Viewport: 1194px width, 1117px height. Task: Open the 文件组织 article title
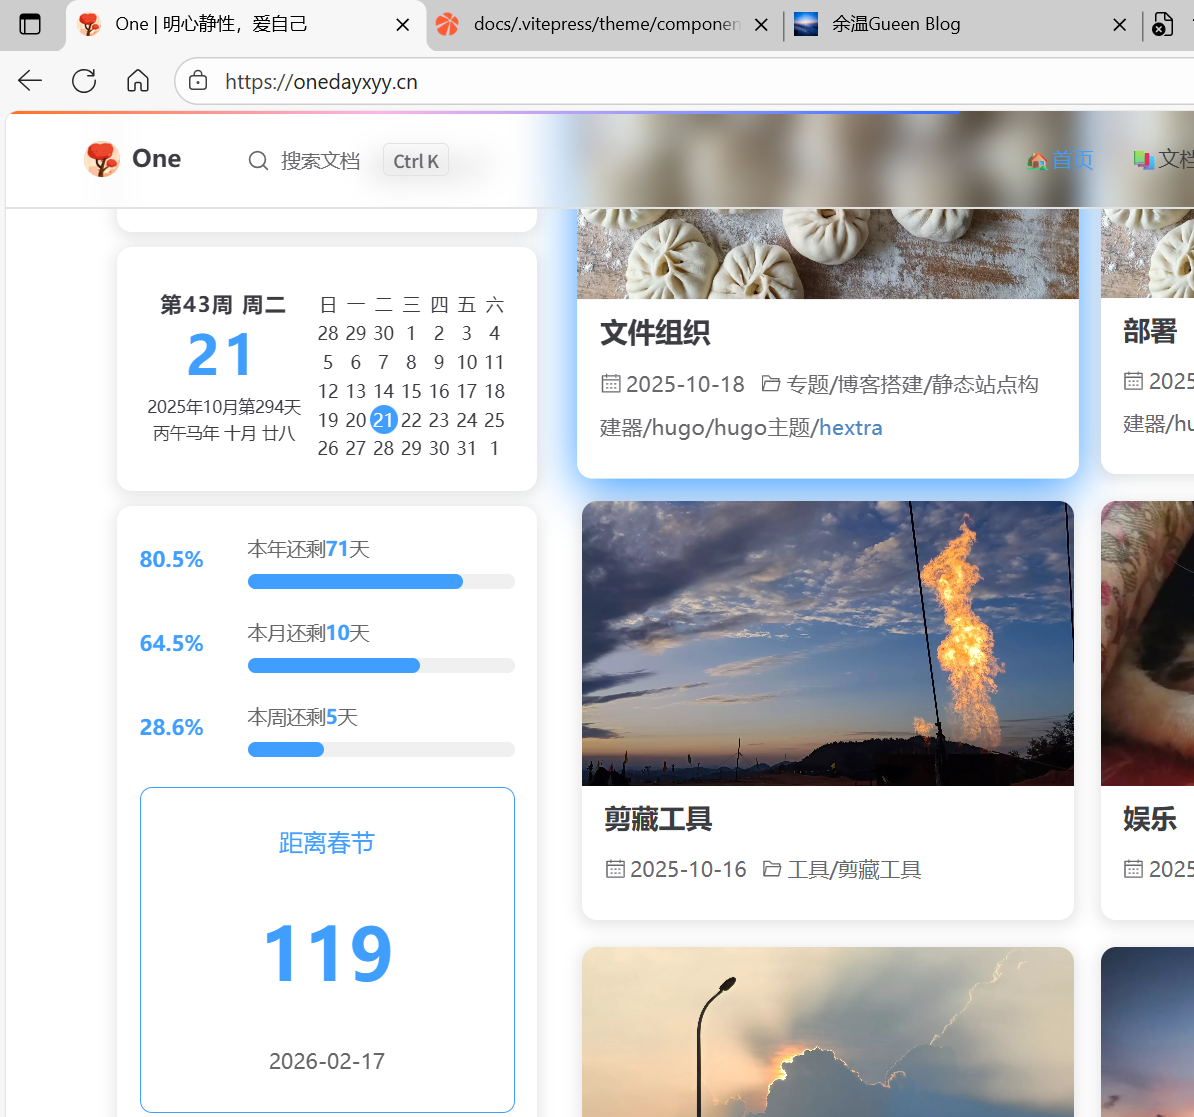point(655,333)
